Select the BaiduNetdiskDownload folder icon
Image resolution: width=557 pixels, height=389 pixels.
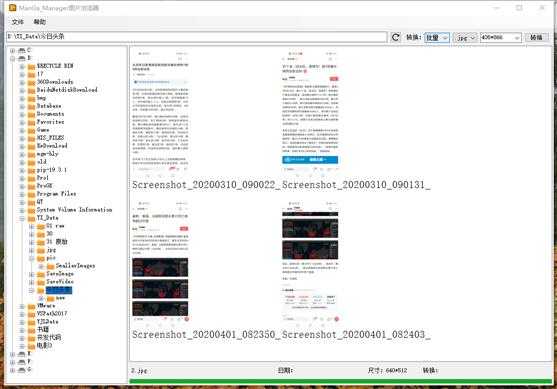(x=32, y=90)
